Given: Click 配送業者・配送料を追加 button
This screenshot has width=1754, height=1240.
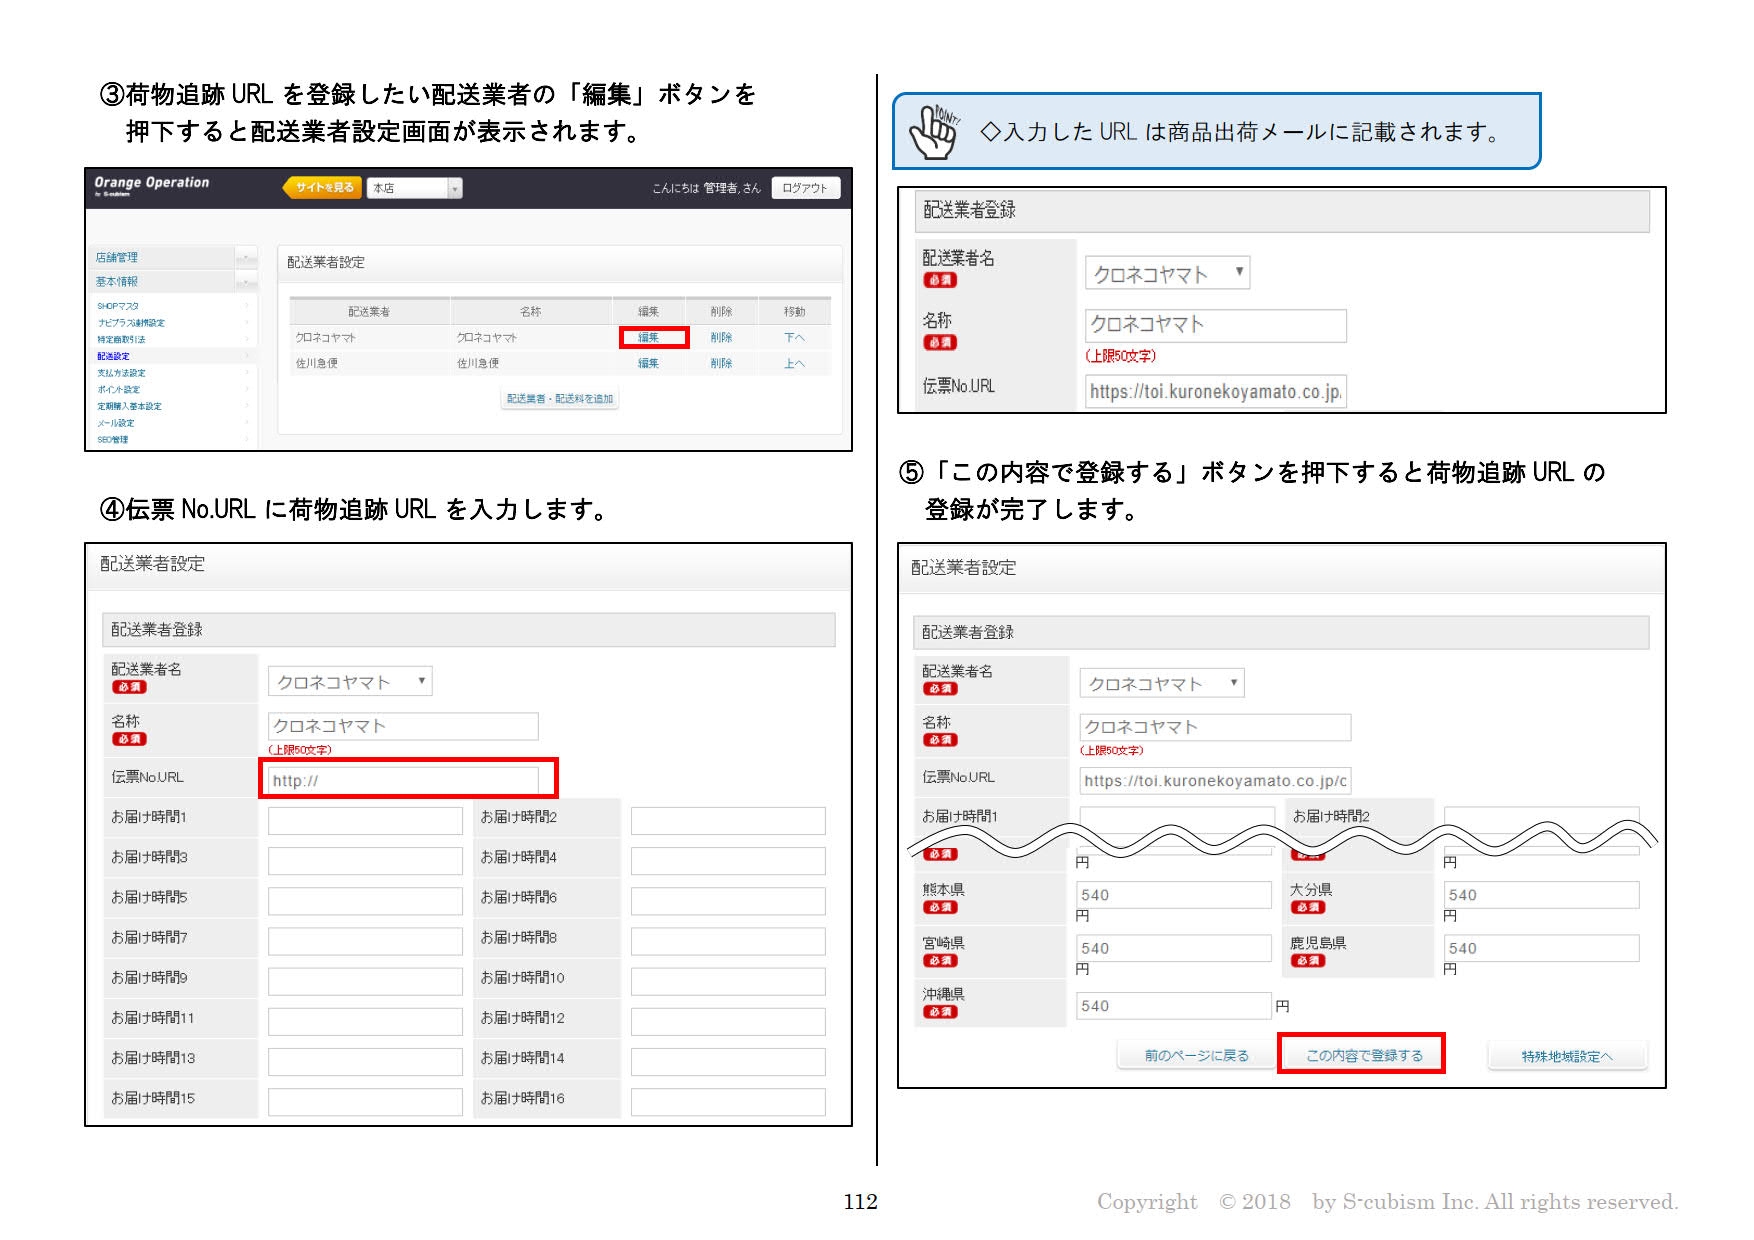Looking at the screenshot, I should coord(560,399).
